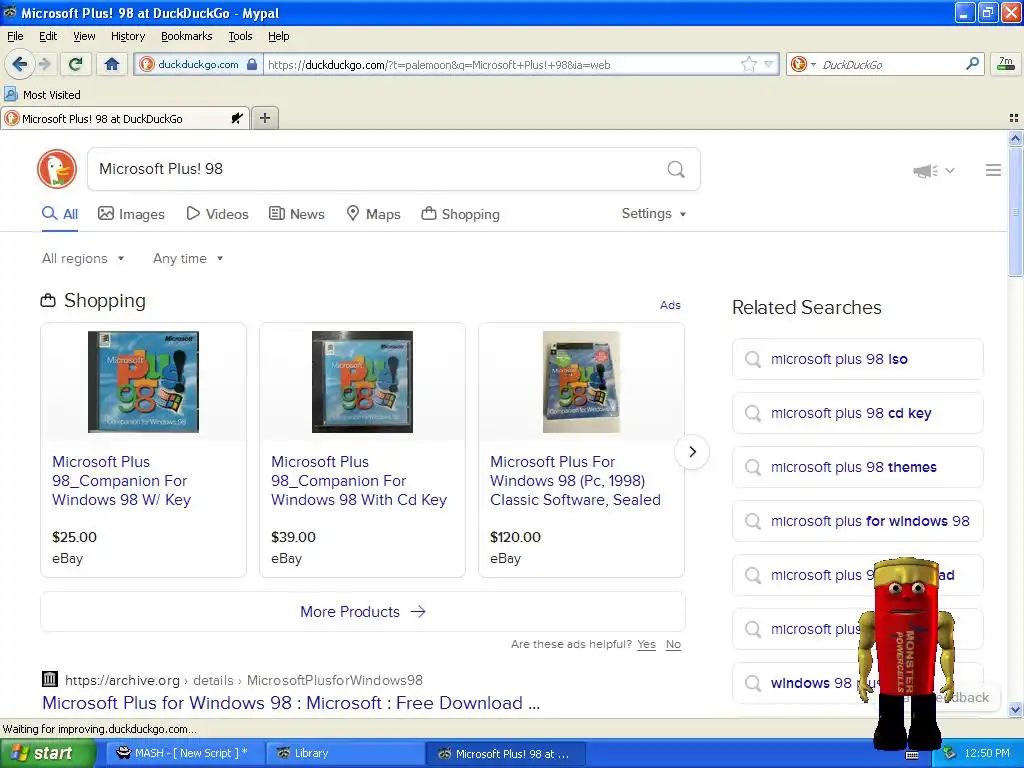Viewport: 1024px width, 768px height.
Task: Open the History menu
Action: click(x=127, y=36)
